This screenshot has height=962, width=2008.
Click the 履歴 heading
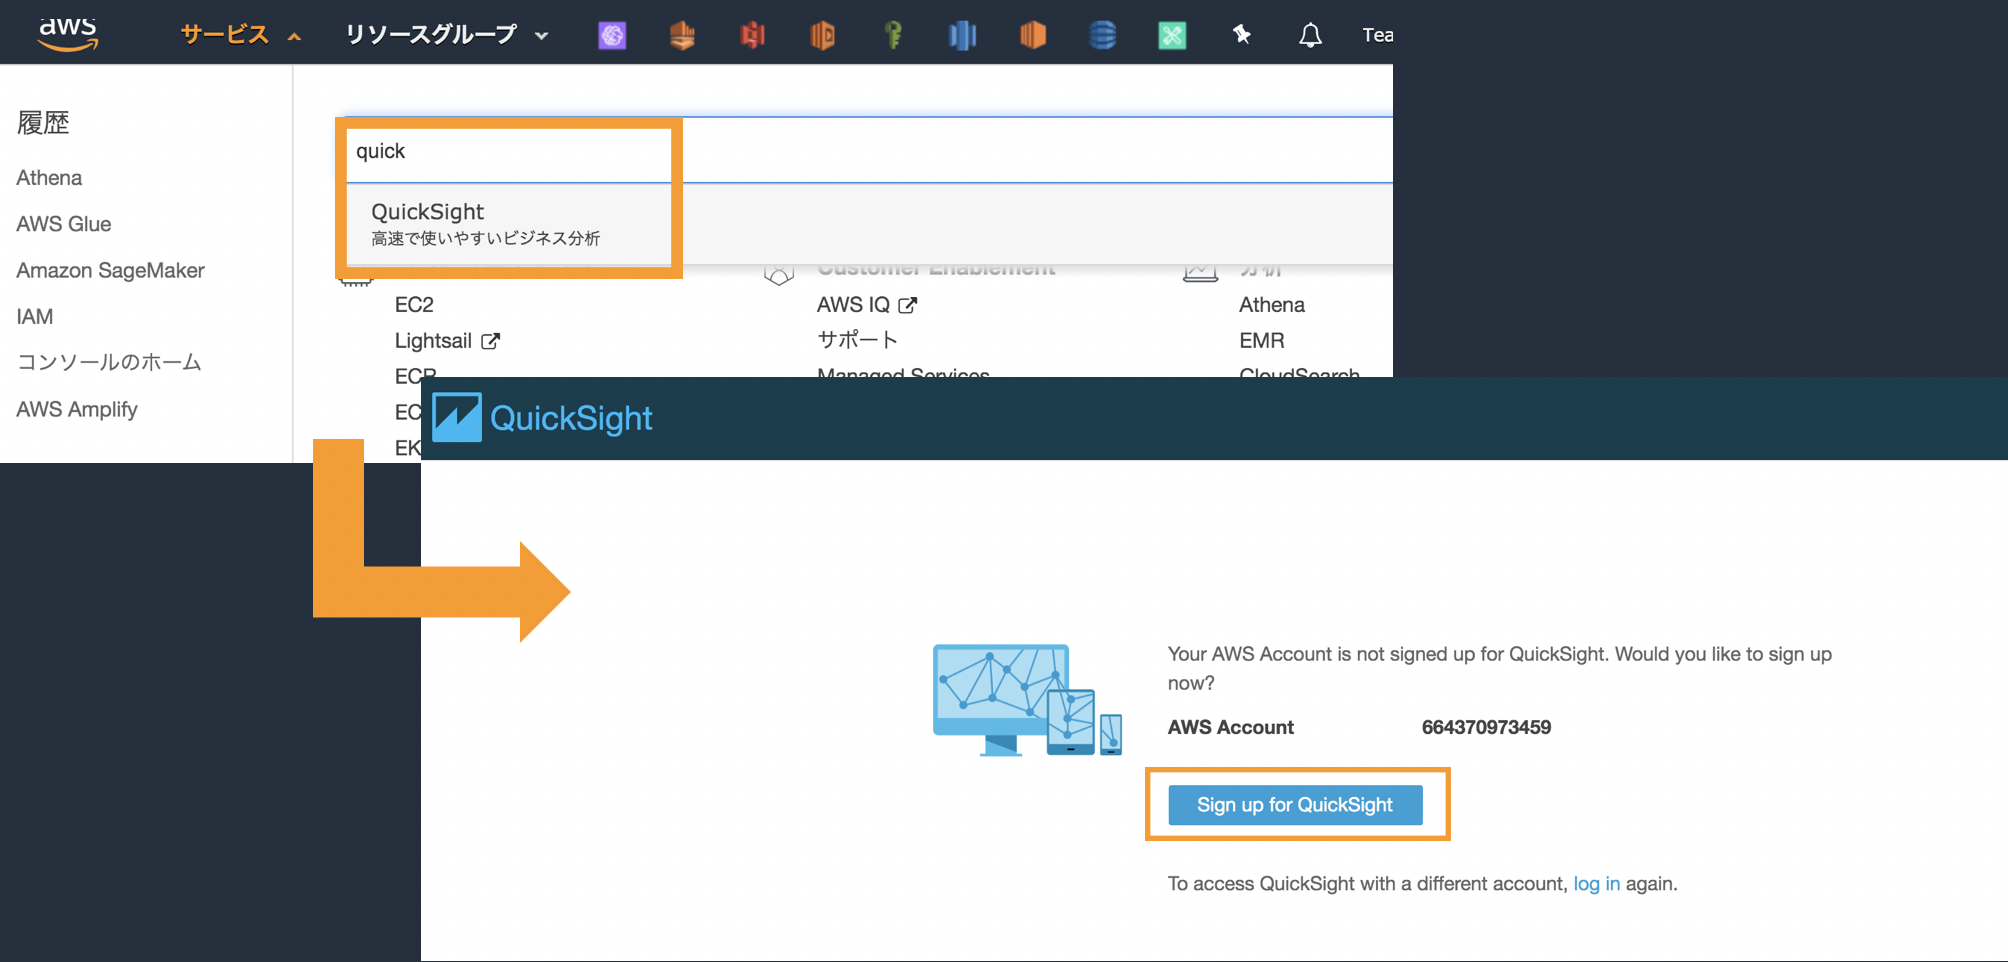pos(43,123)
